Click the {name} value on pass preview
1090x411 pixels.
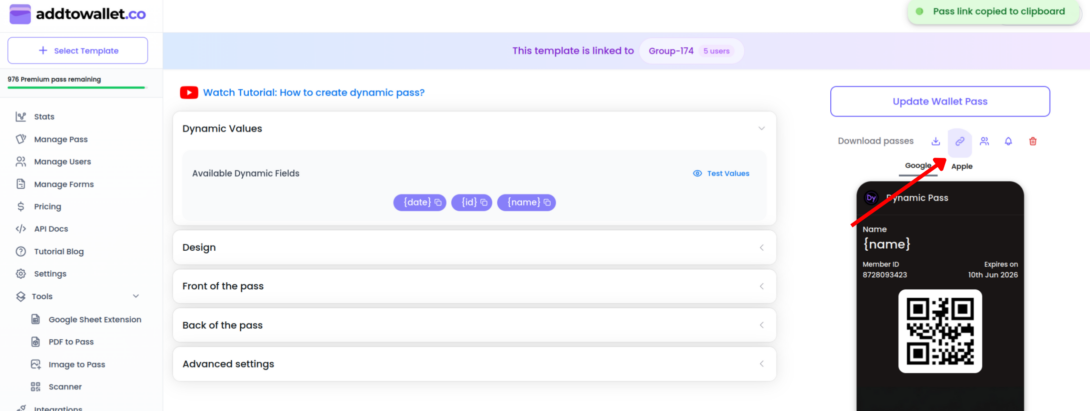coord(886,244)
